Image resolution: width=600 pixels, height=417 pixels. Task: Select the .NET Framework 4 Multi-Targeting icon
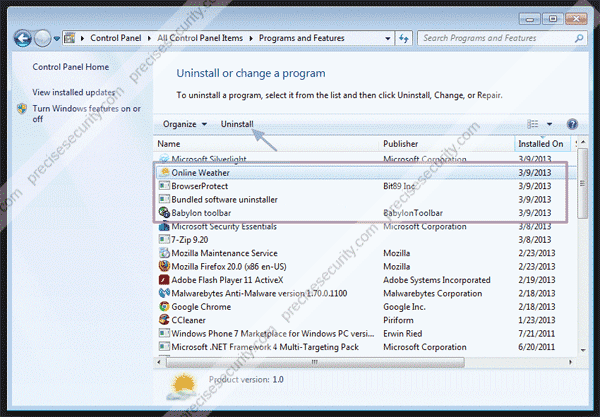coord(165,347)
